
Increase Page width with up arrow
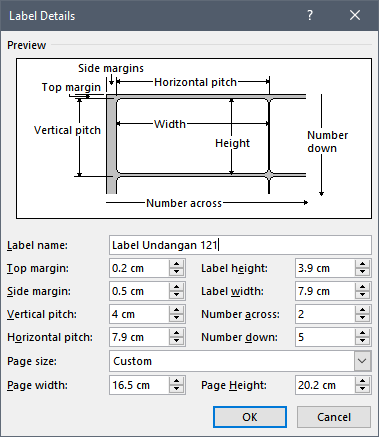point(177,381)
